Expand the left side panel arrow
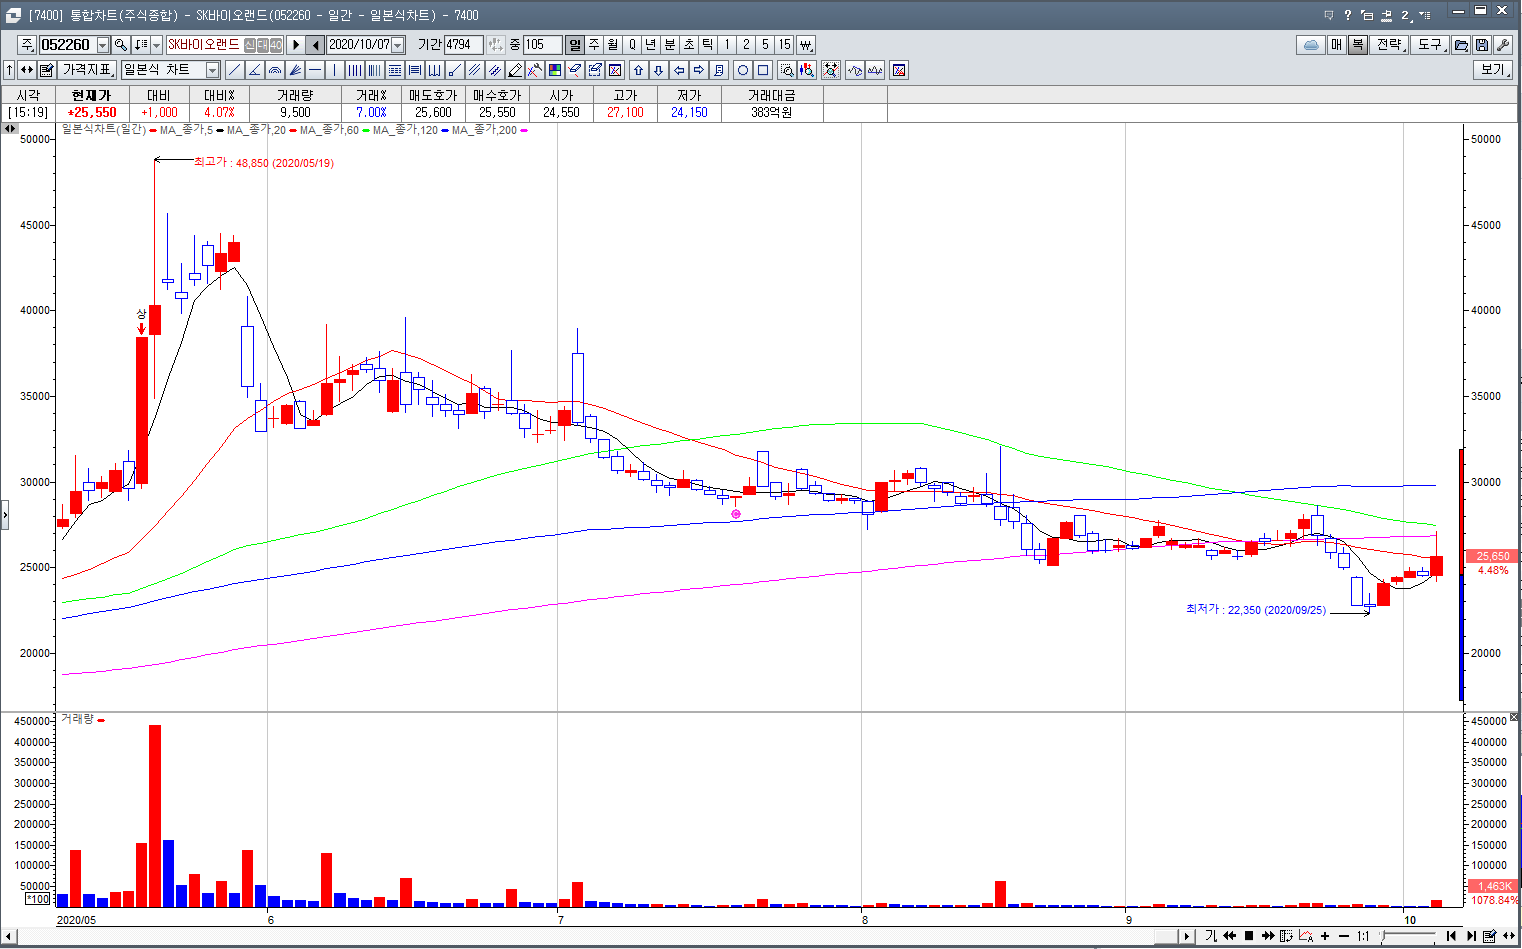 click(4, 516)
